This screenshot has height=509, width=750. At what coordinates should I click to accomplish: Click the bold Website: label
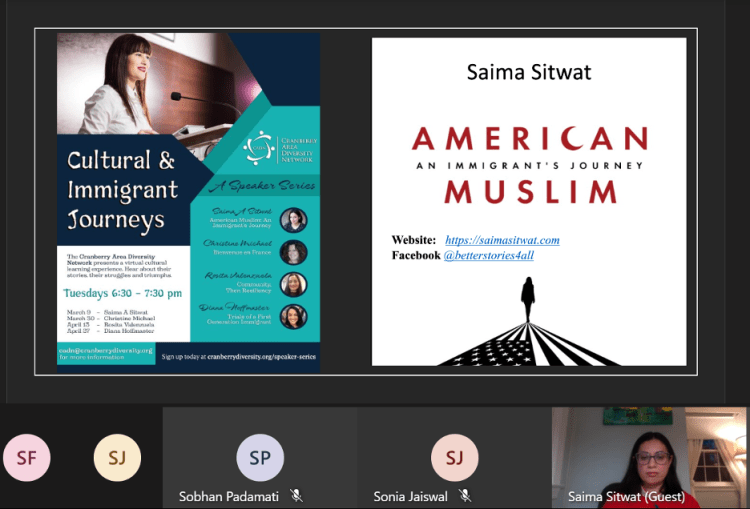pos(414,240)
